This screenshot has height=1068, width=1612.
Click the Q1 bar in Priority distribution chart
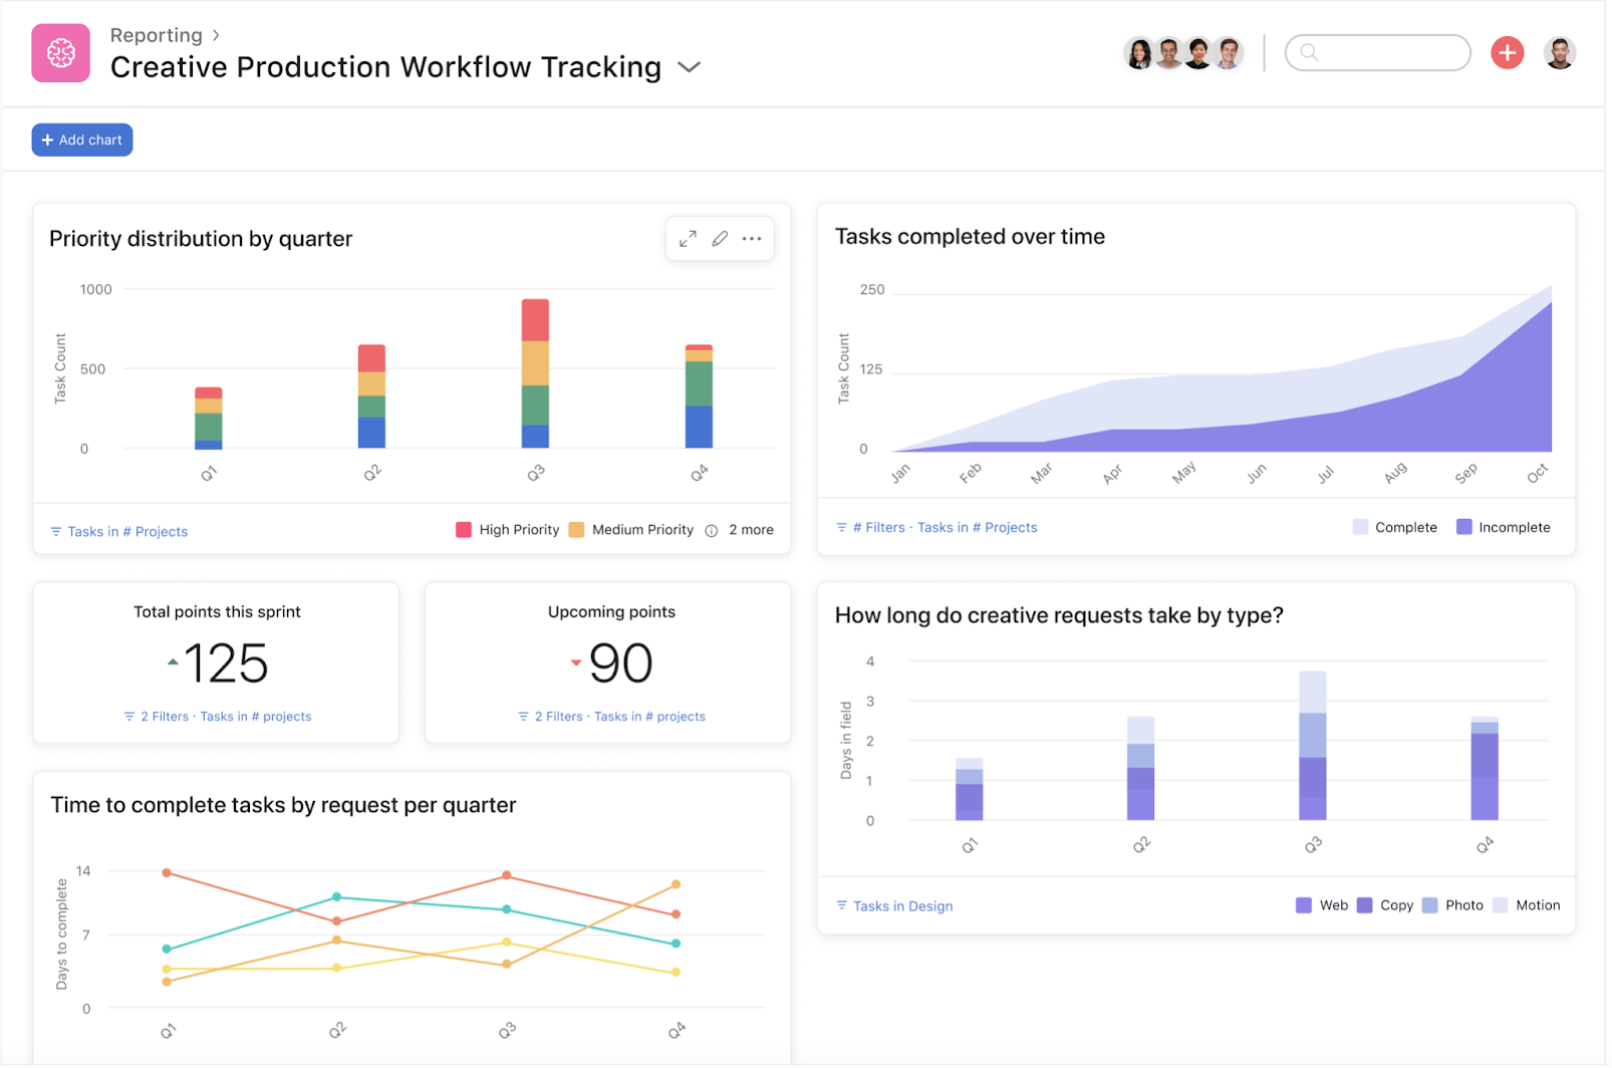pos(208,418)
